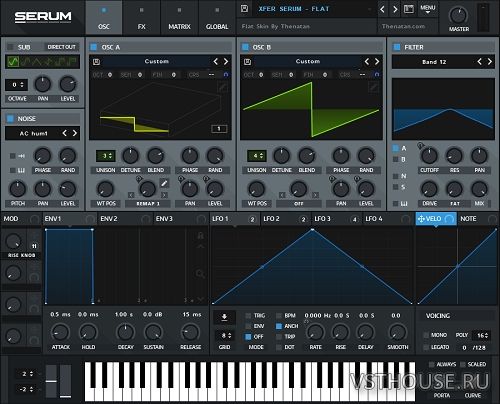Go to next OSC A wavetable
Viewport: 500px width, 404px height.
click(226, 61)
